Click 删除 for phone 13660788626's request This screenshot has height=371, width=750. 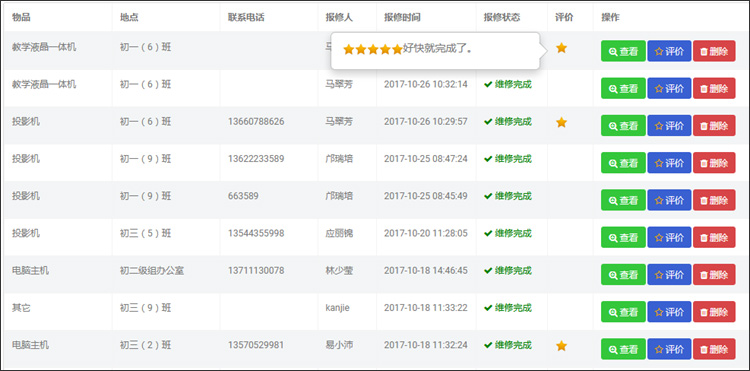point(714,126)
